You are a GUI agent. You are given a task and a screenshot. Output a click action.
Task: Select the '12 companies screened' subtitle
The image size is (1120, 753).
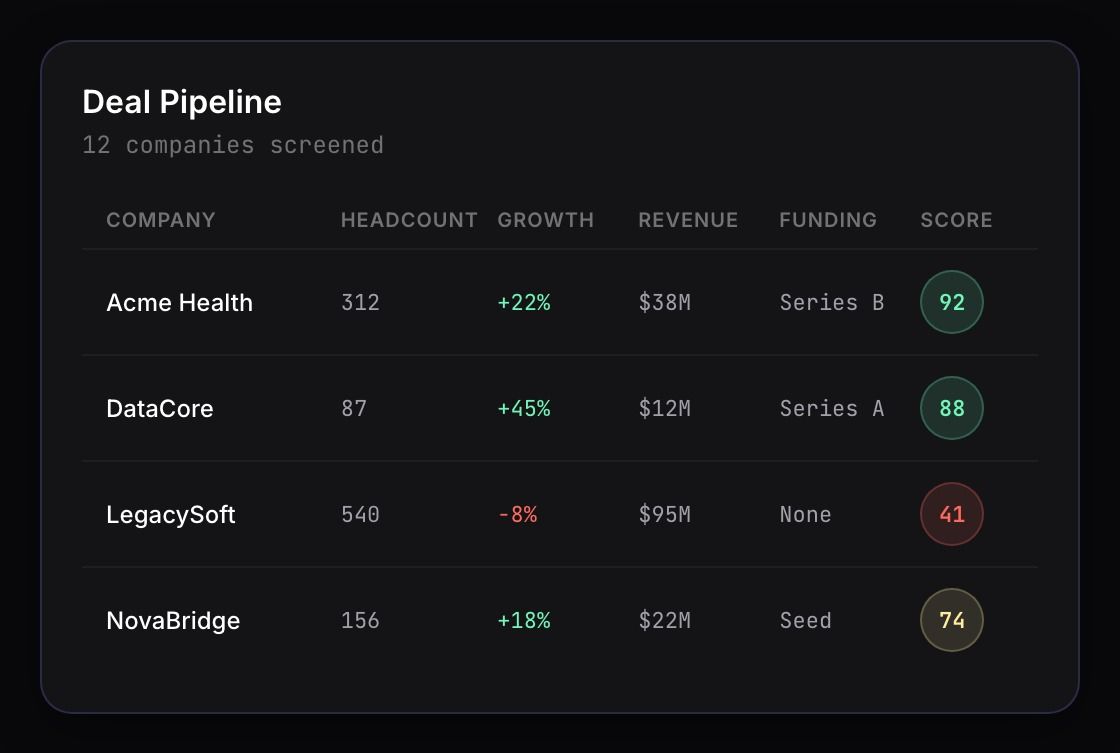click(233, 145)
